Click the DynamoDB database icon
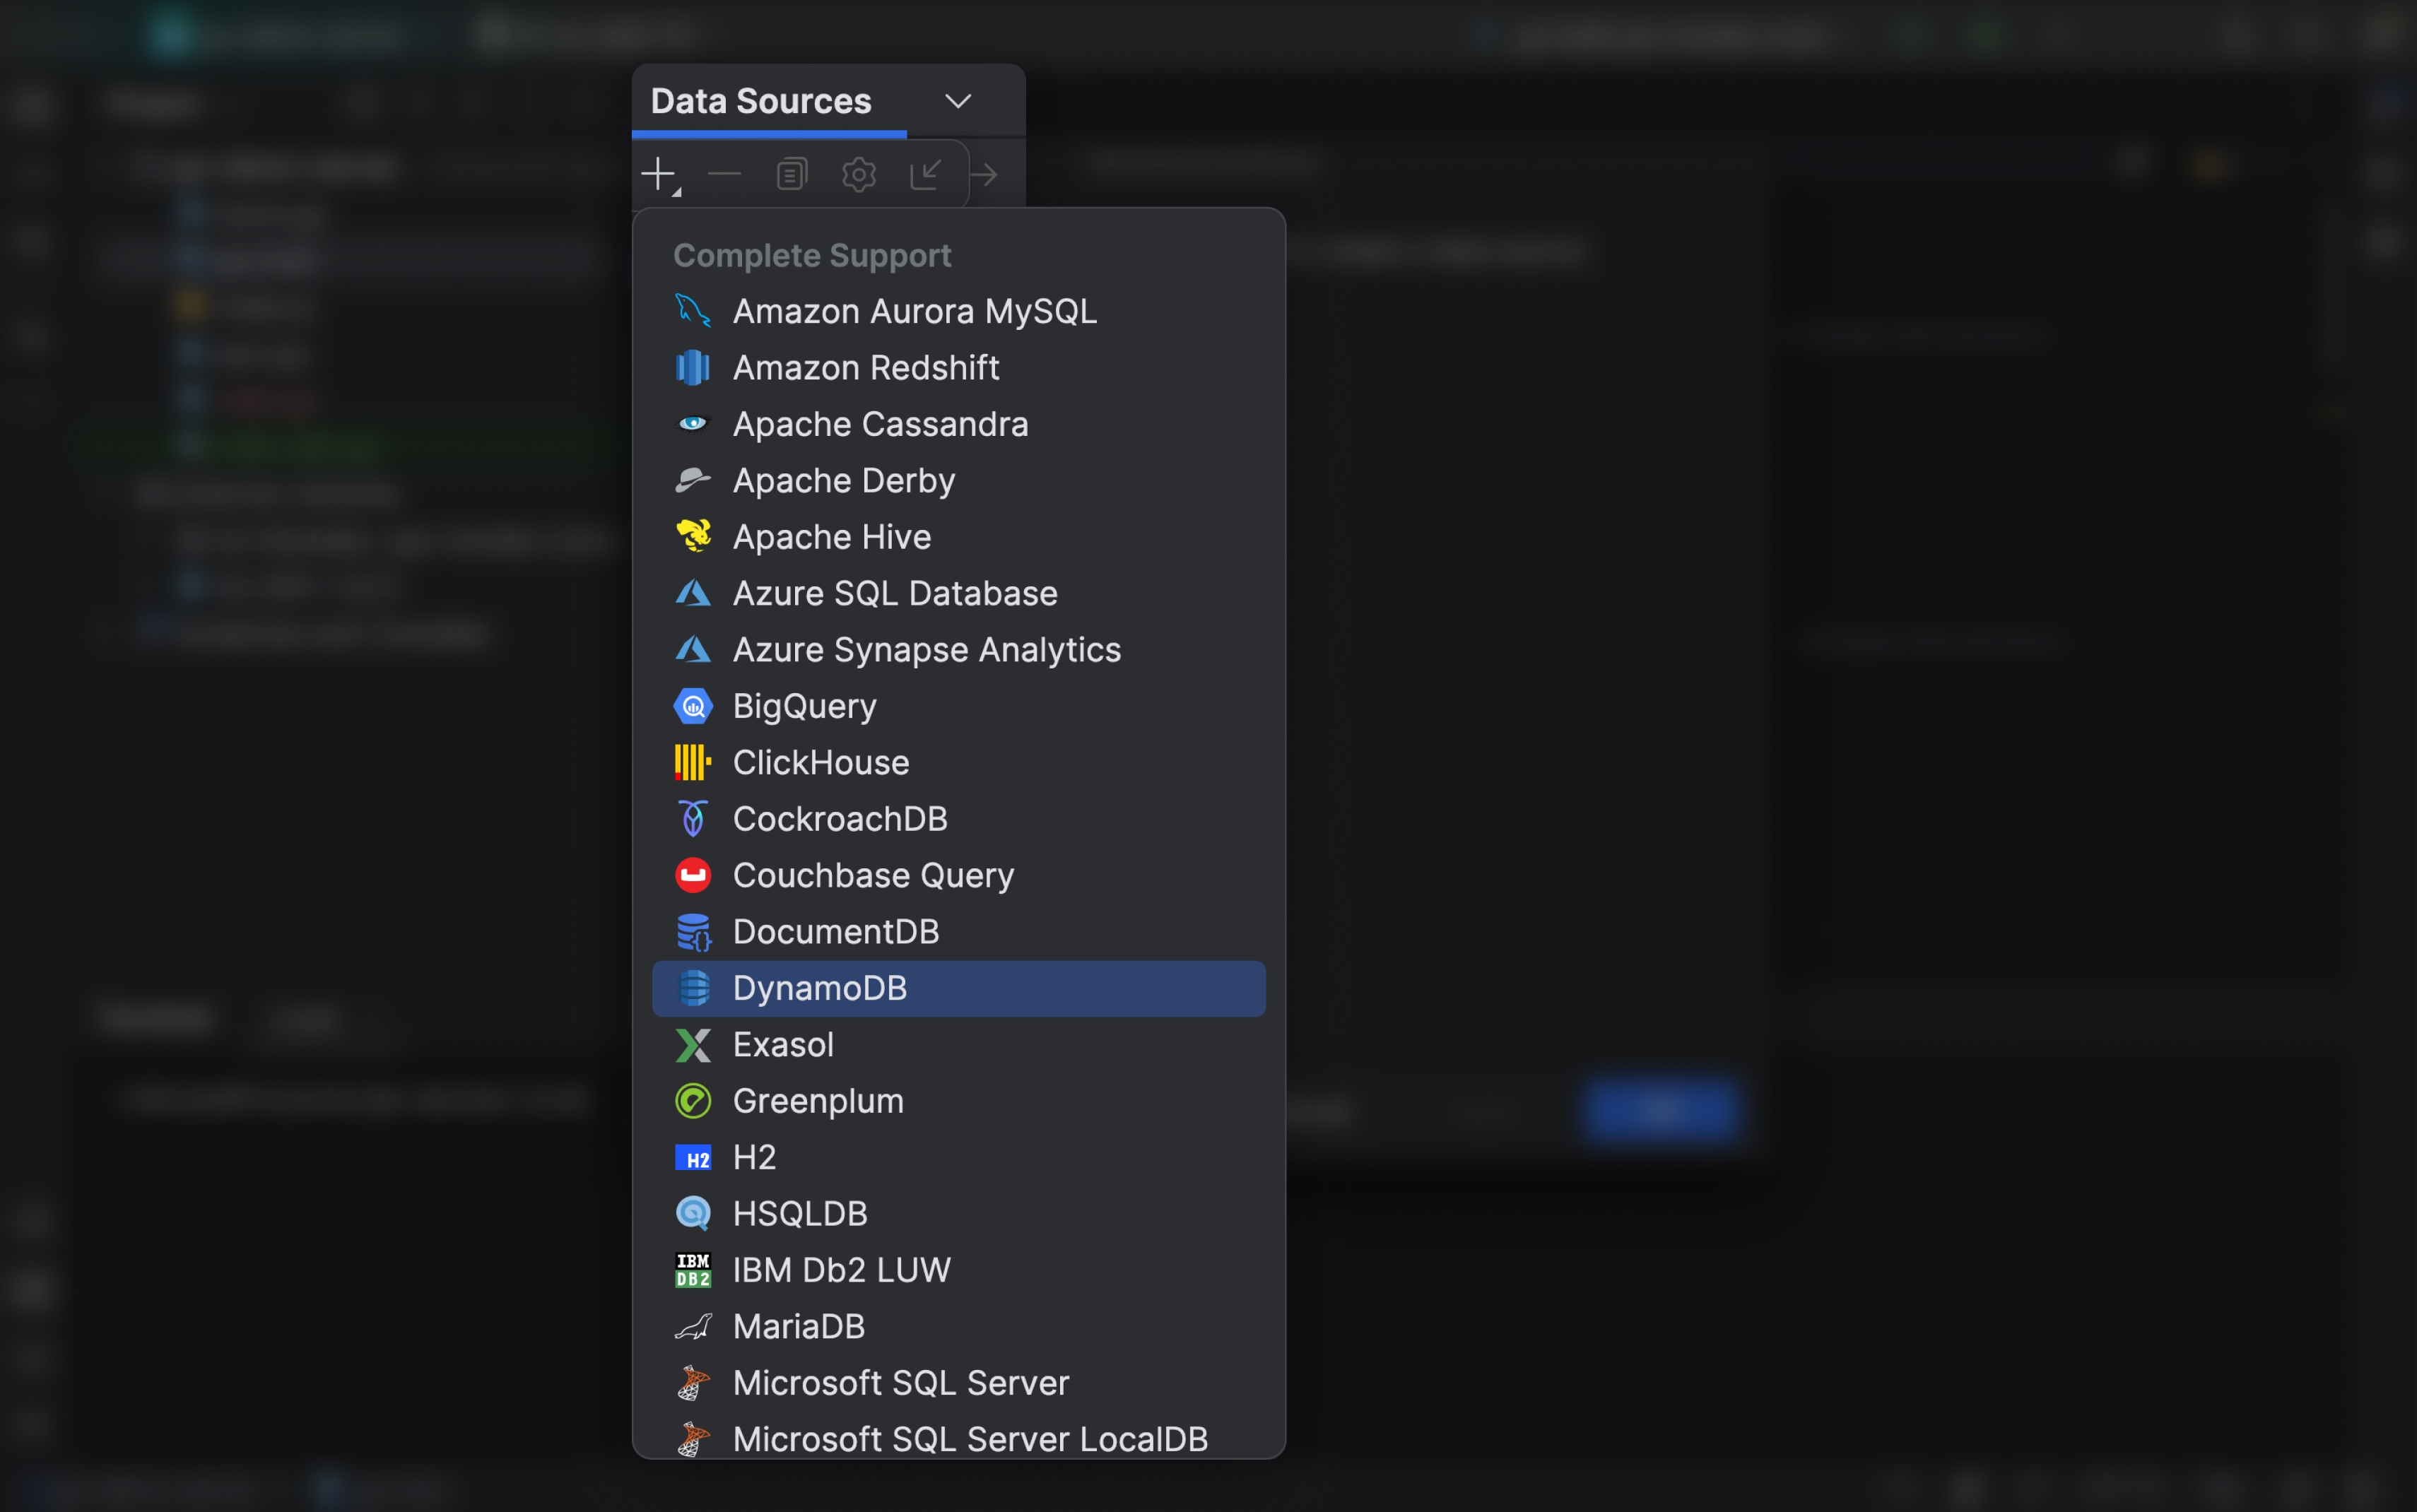This screenshot has height=1512, width=2417. (x=694, y=988)
